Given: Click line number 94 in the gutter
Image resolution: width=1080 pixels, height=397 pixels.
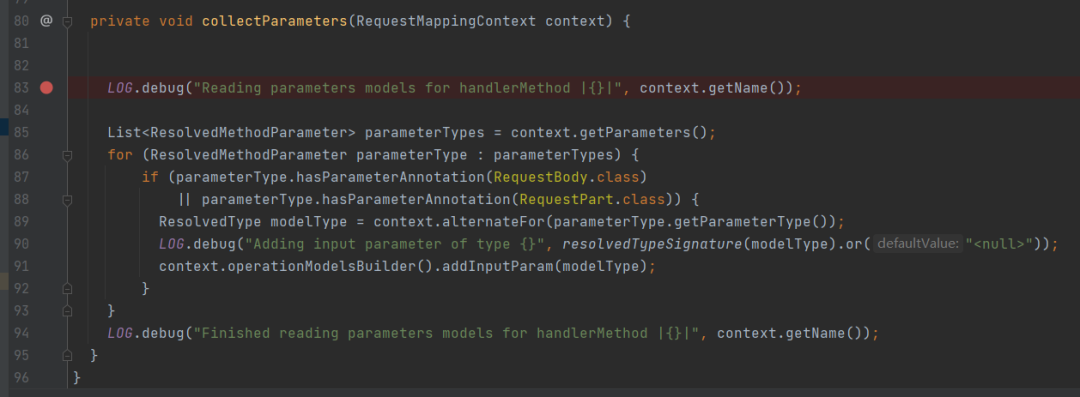Looking at the screenshot, I should pos(21,333).
